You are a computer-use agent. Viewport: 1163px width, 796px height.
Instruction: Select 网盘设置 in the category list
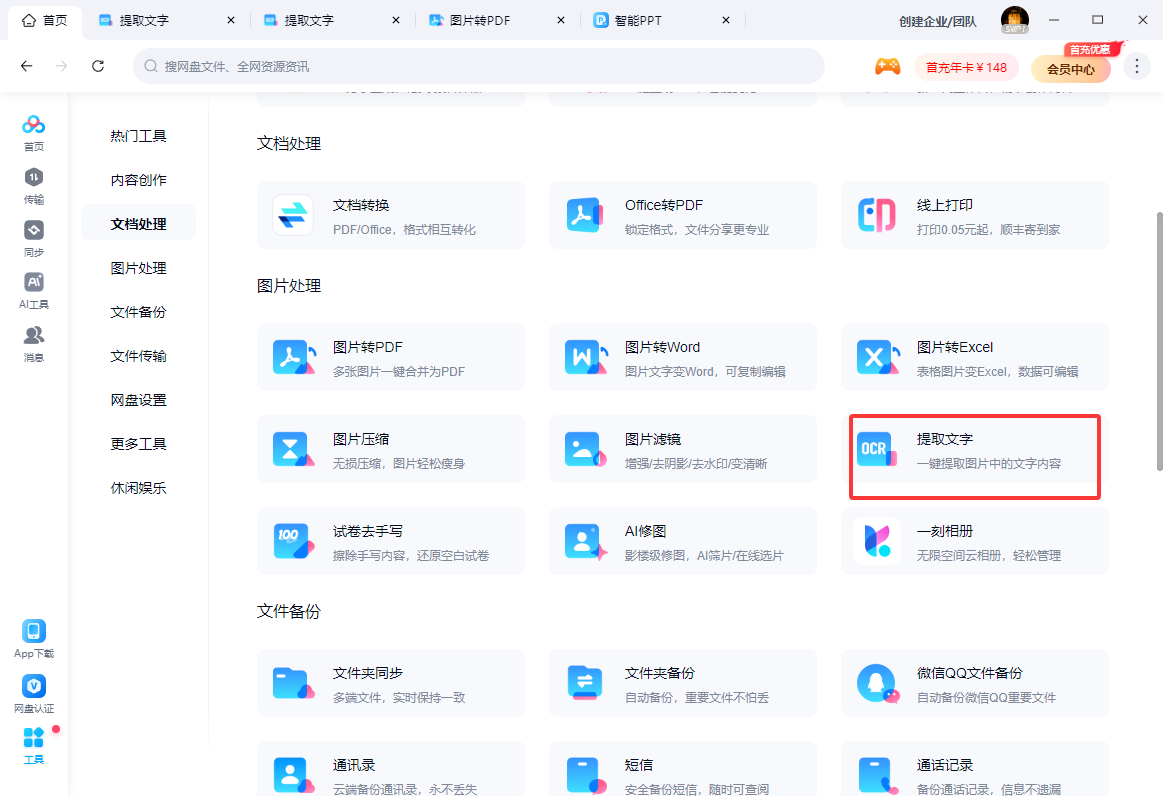pos(138,400)
